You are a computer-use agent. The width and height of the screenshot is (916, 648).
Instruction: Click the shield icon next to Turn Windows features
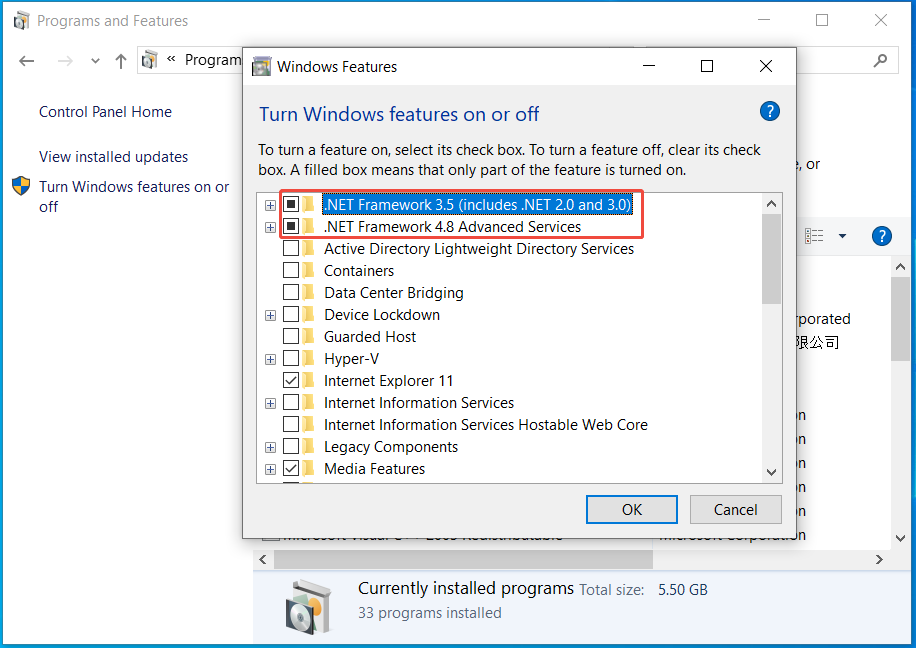tap(21, 186)
